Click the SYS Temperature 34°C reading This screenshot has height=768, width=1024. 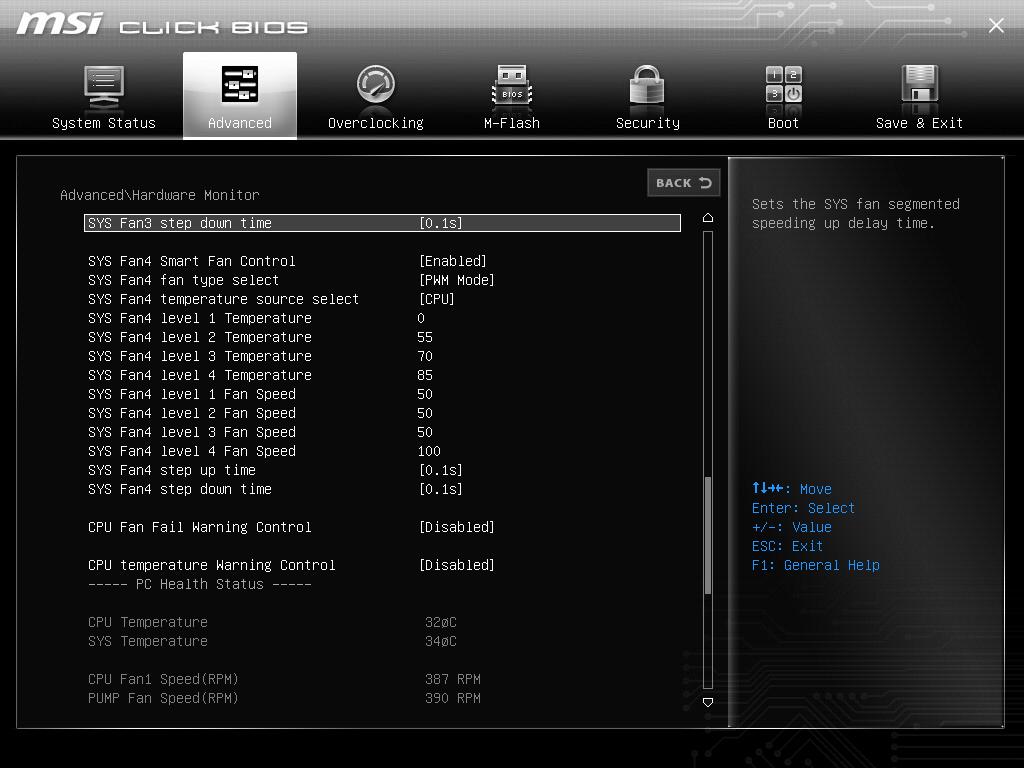pos(440,641)
